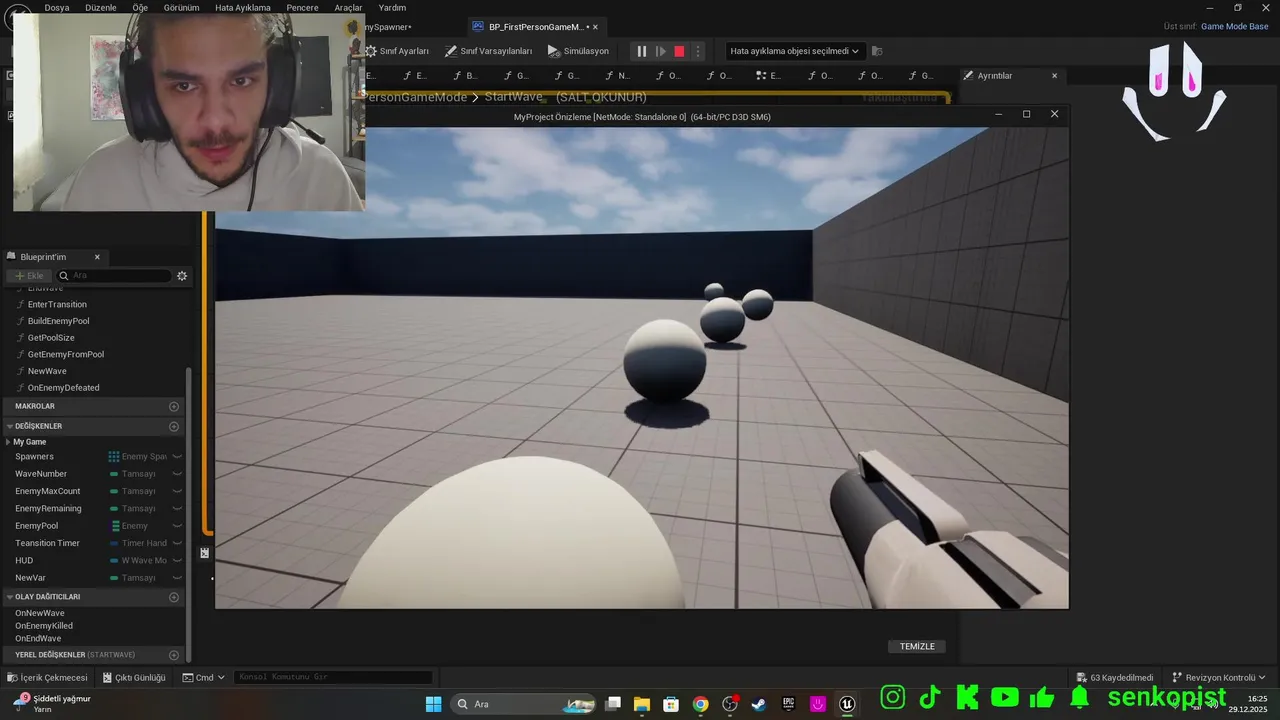This screenshot has height=720, width=1280.
Task: Add a local variable in YEREL DEĞİŞKENLER
Action: coord(174,655)
